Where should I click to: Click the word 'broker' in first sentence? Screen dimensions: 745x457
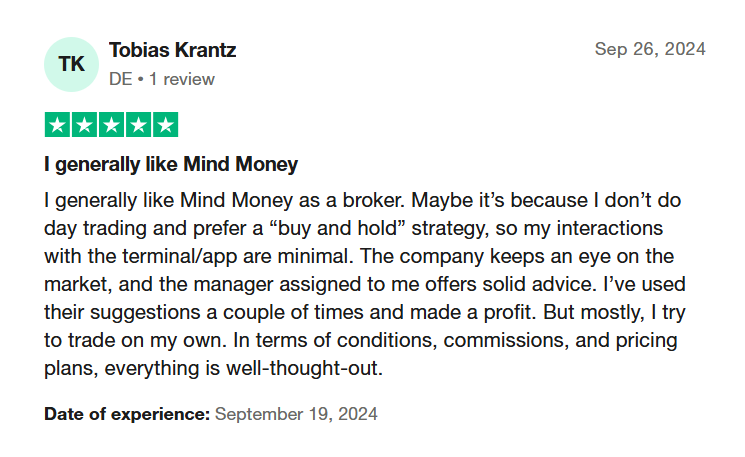(373, 200)
